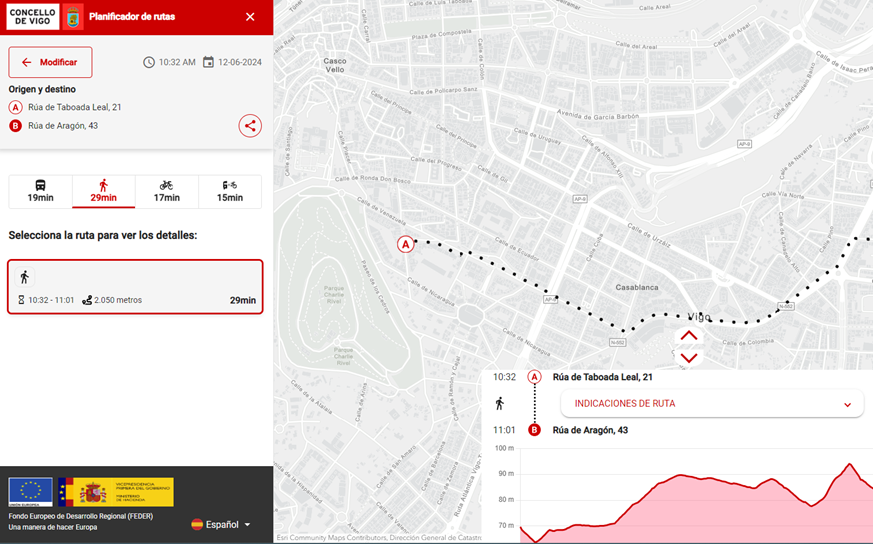Select the bus 19min tab
This screenshot has width=873, height=544.
[40, 191]
